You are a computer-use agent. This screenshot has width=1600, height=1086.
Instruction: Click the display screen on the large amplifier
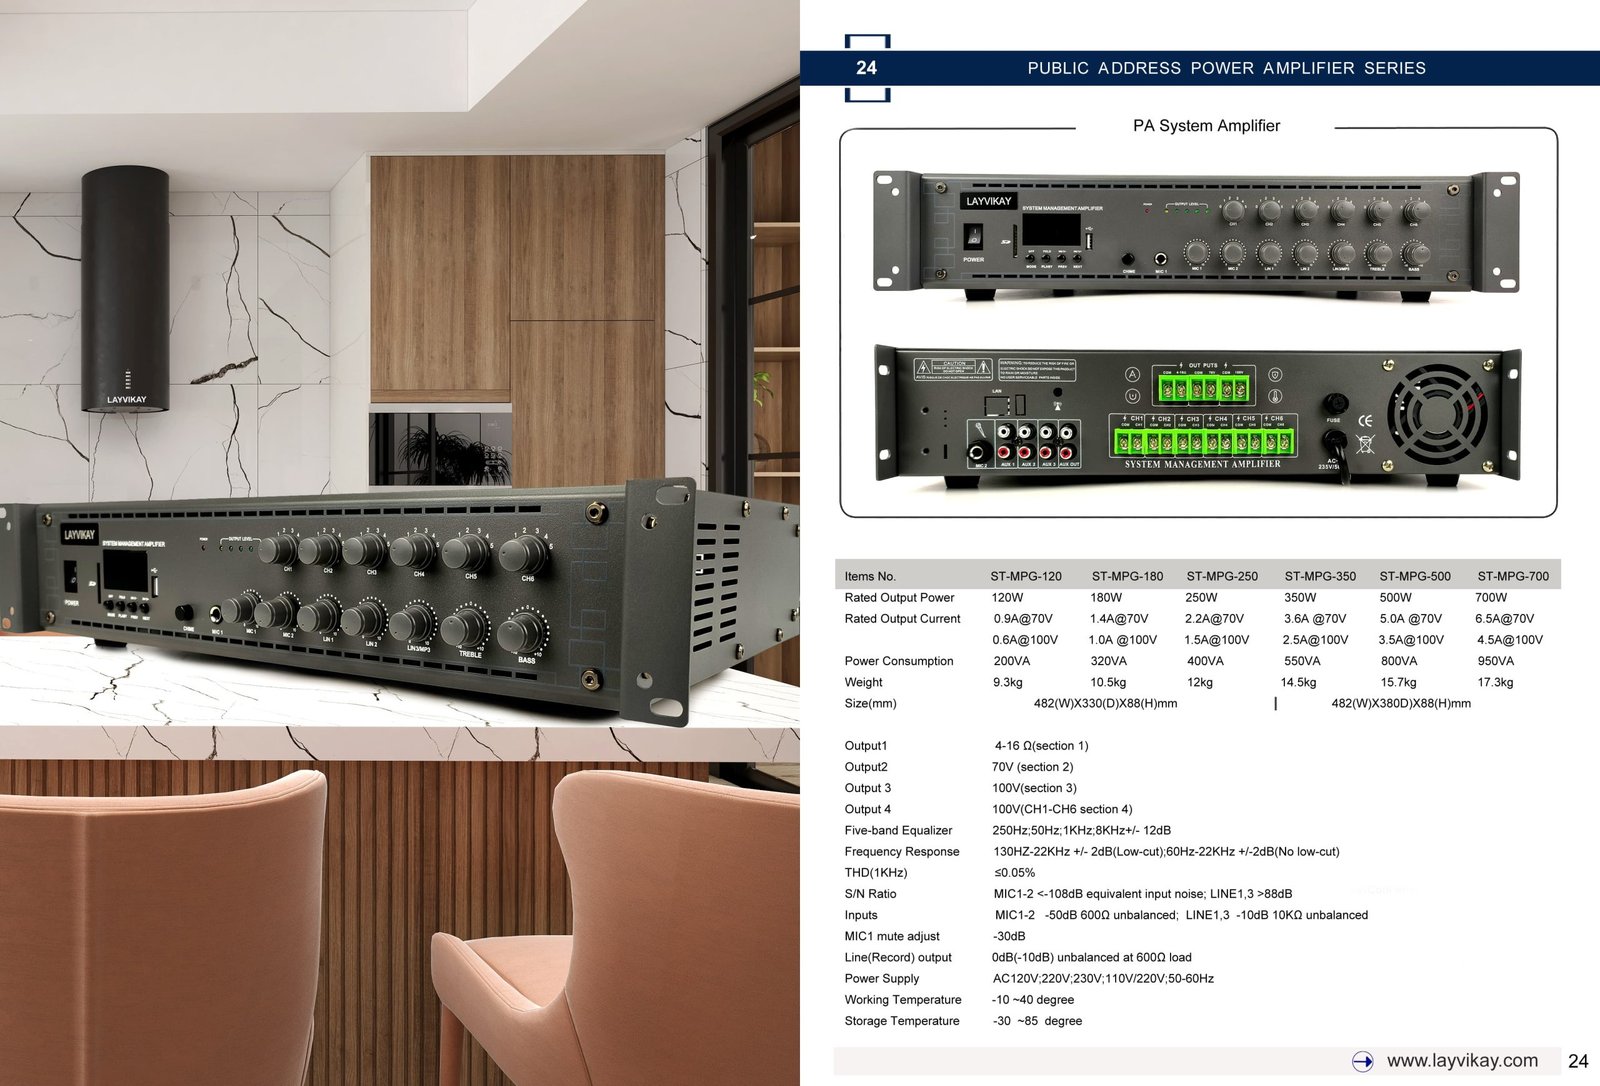click(x=126, y=571)
